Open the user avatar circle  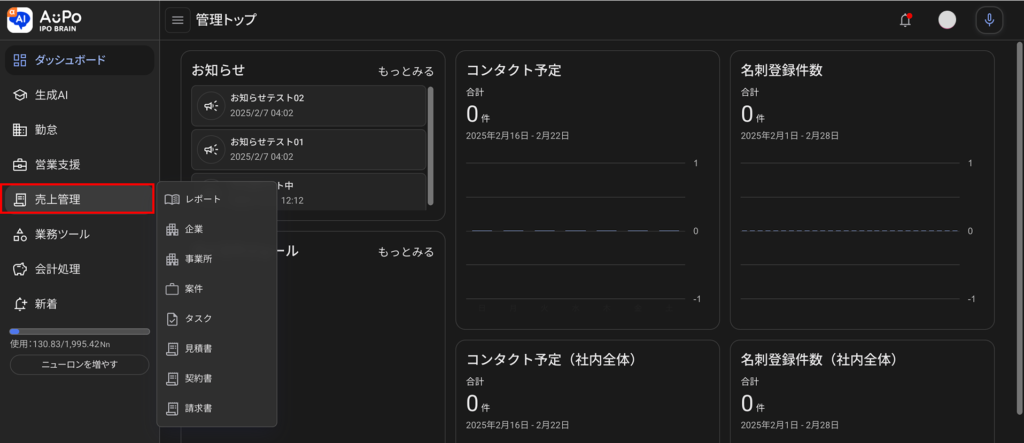click(x=947, y=20)
